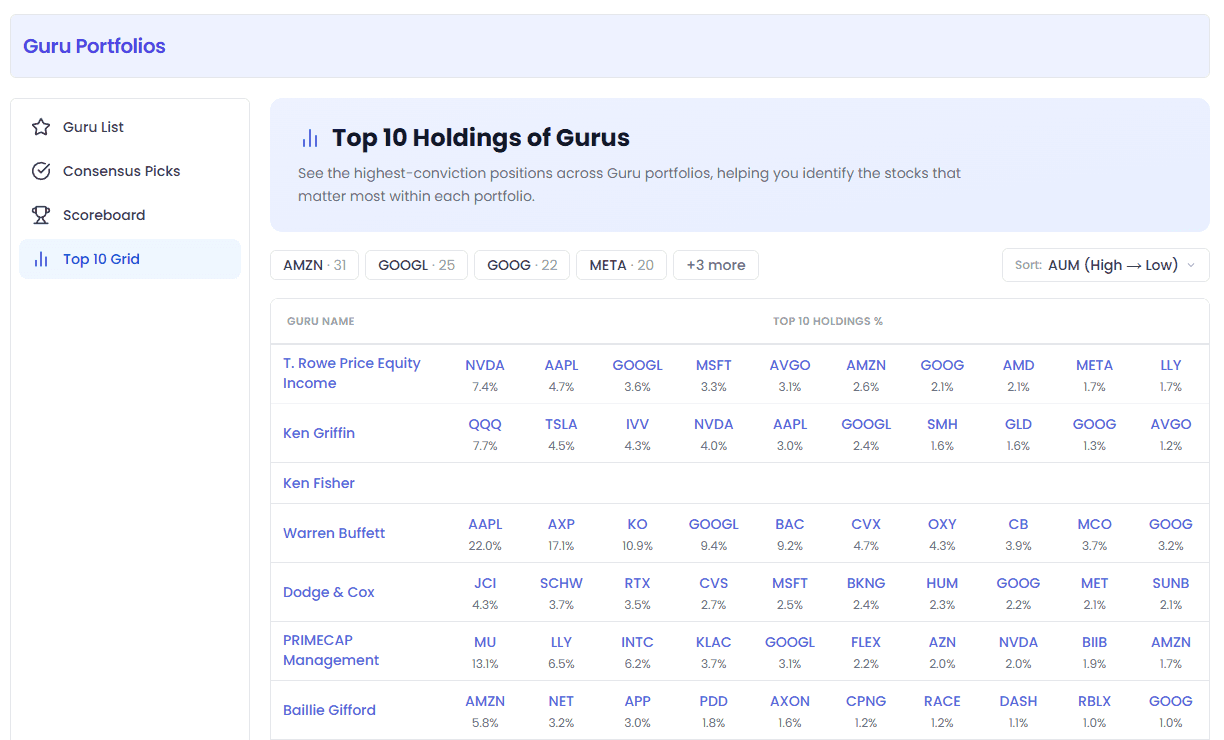1224x740 pixels.
Task: Click the bar chart icon beside Top 10 Grid
Action: click(41, 259)
